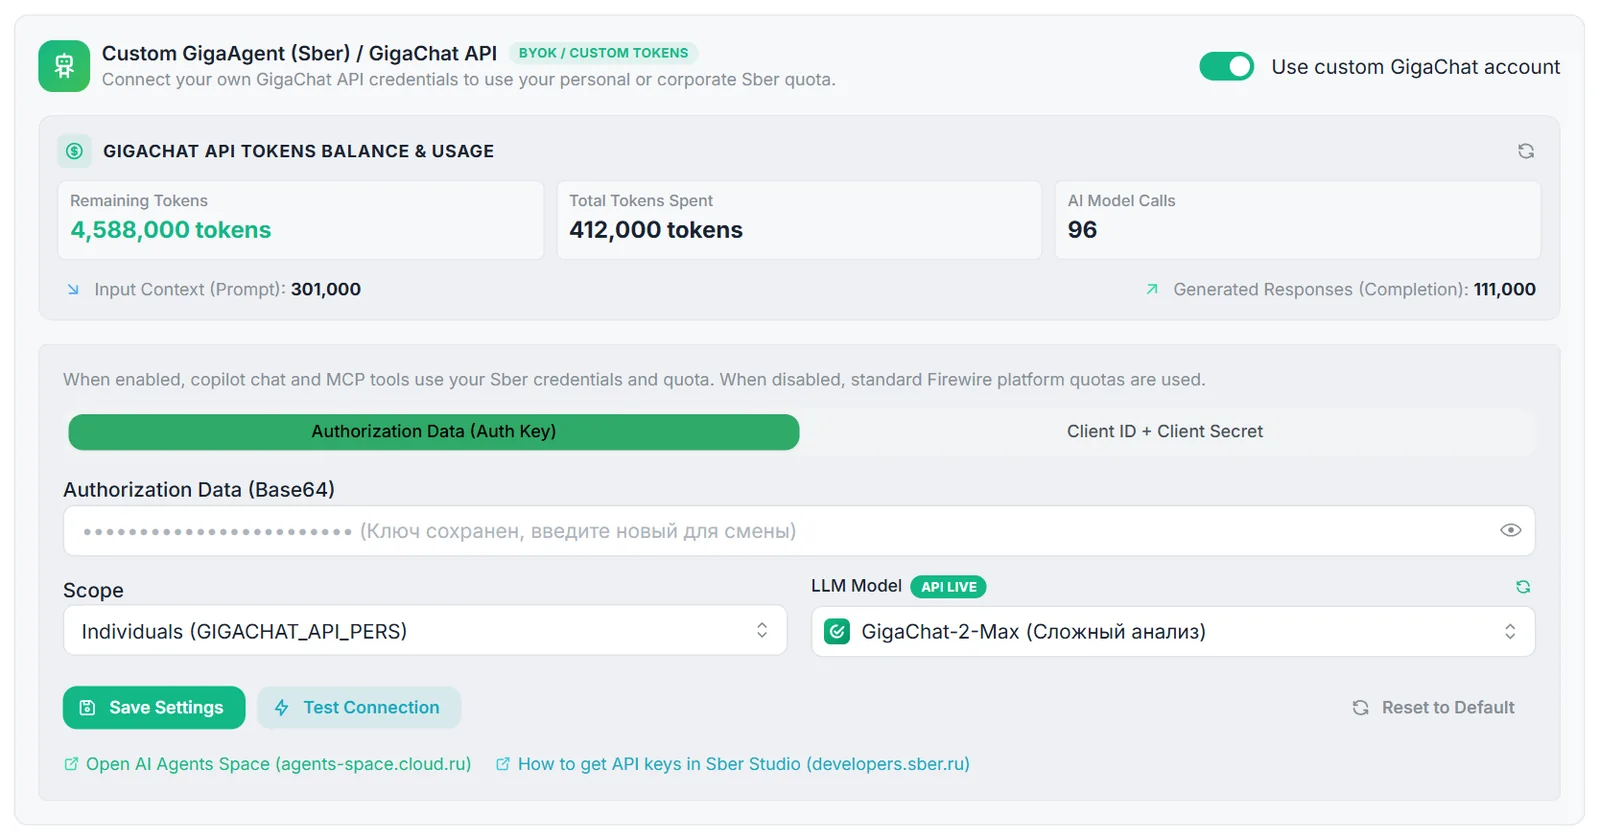Image resolution: width=1600 pixels, height=839 pixels.
Task: Open AI Agents Space link
Action: (267, 764)
